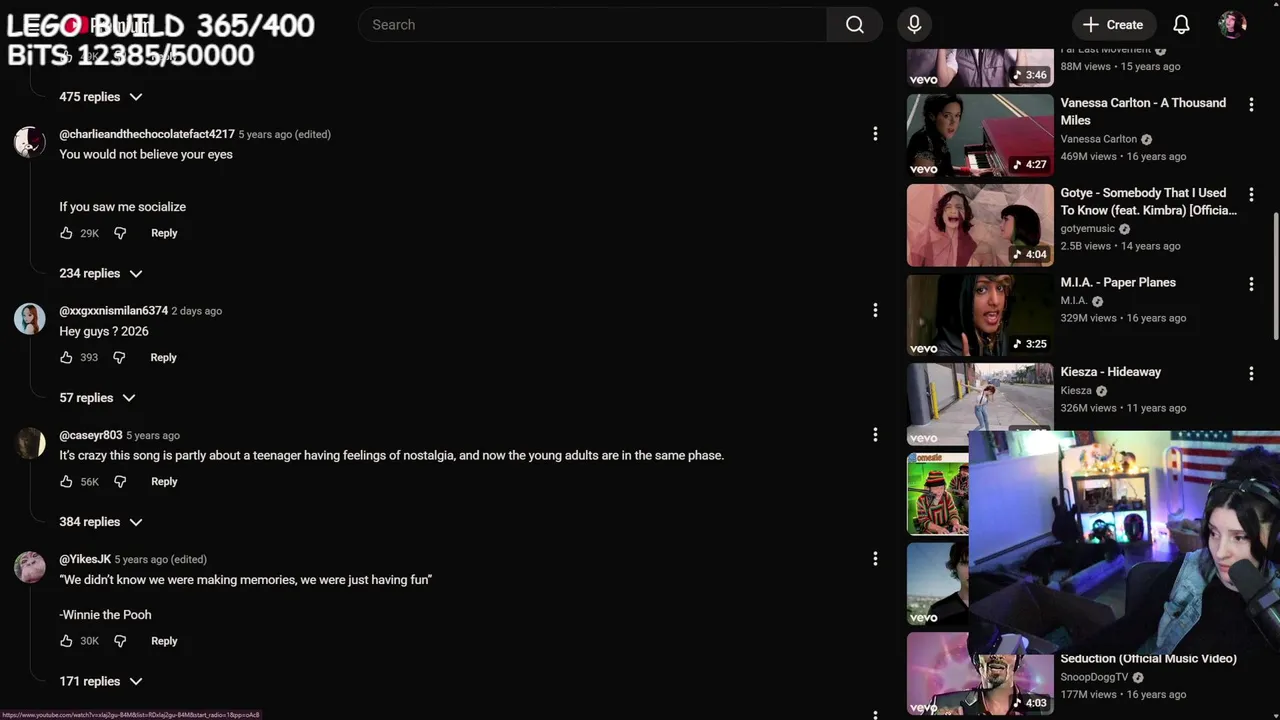Image resolution: width=1280 pixels, height=720 pixels.
Task: Open the 3:46 video thumbnail at top
Action: [980, 67]
